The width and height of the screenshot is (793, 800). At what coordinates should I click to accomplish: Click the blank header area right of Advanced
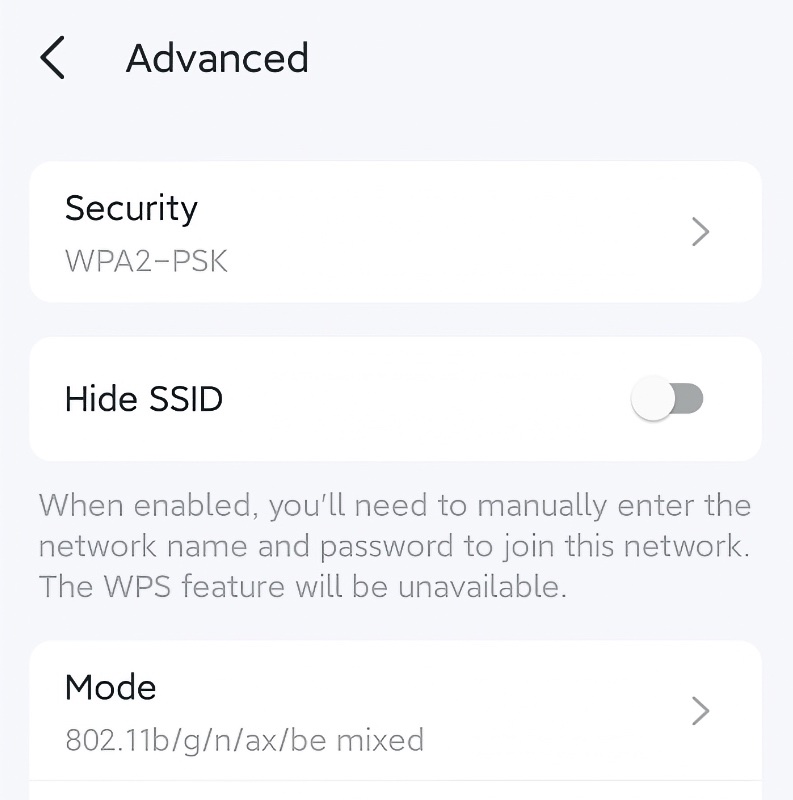[550, 58]
